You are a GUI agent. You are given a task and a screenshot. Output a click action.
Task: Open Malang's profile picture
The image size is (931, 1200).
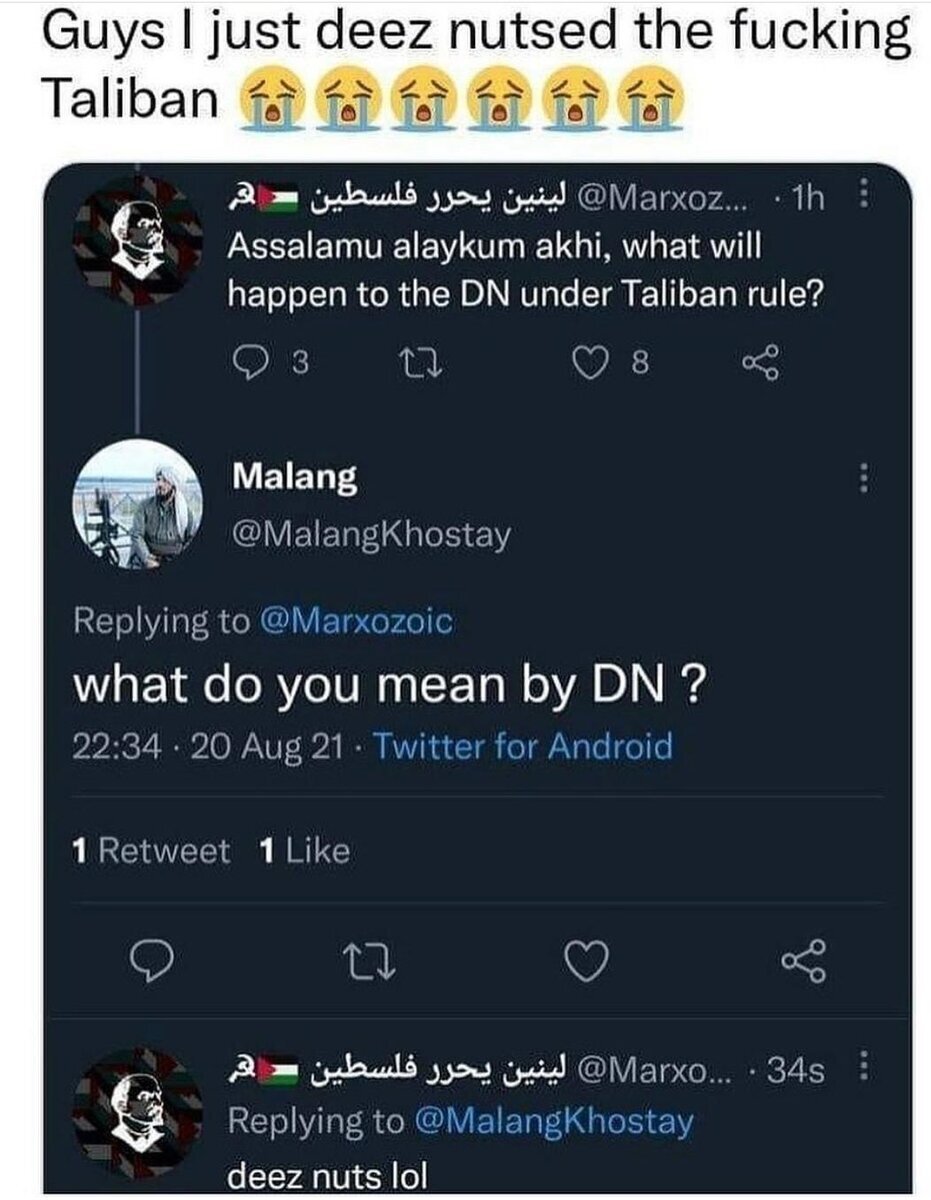tap(138, 504)
